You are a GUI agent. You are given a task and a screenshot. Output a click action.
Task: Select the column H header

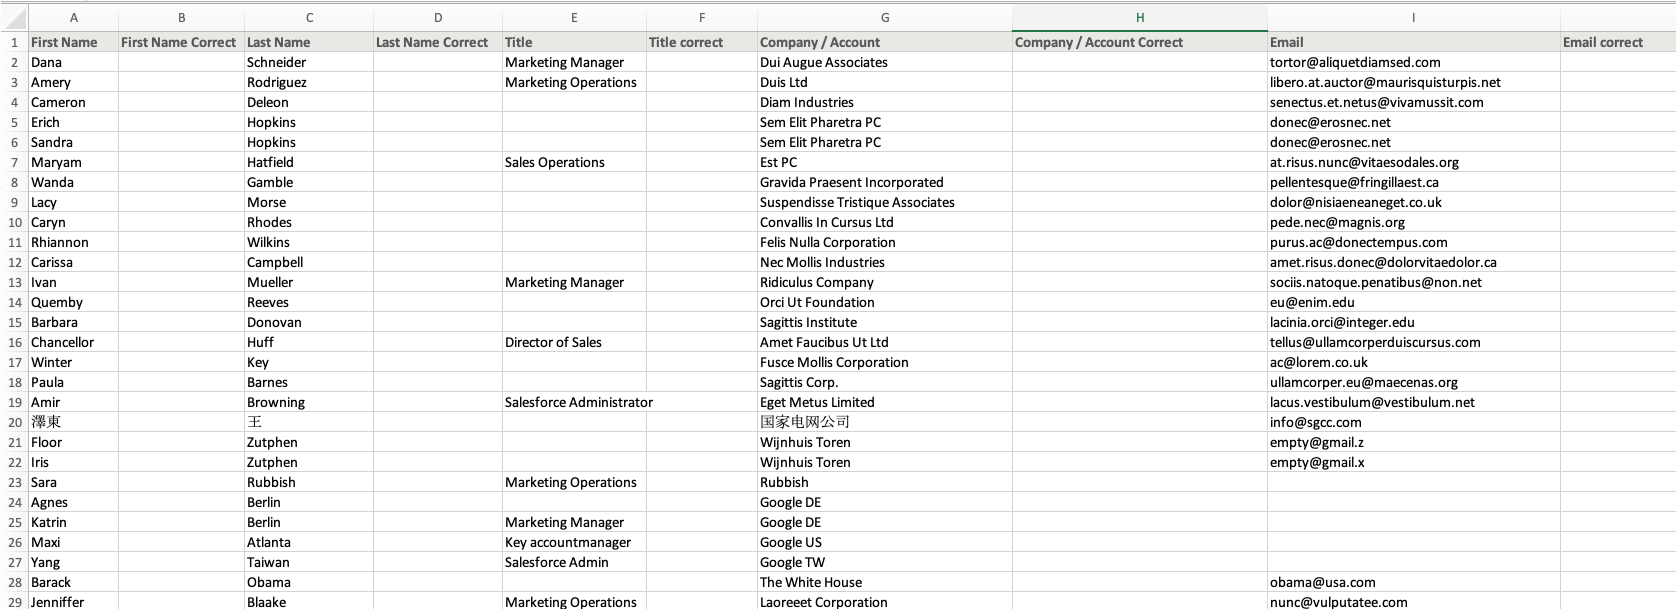(1139, 18)
